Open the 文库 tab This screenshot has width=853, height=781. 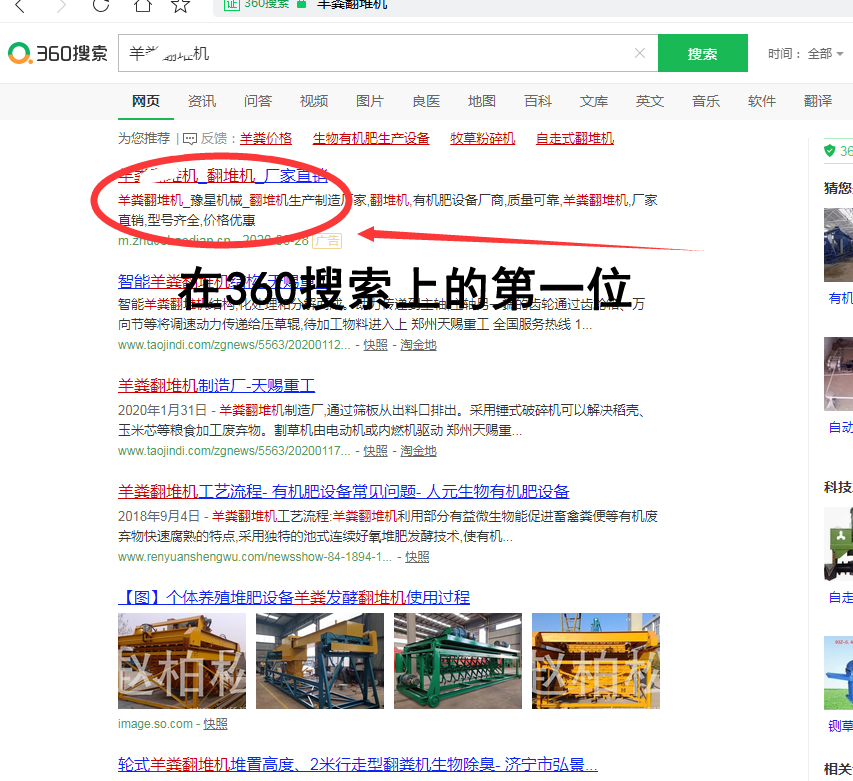click(x=594, y=101)
